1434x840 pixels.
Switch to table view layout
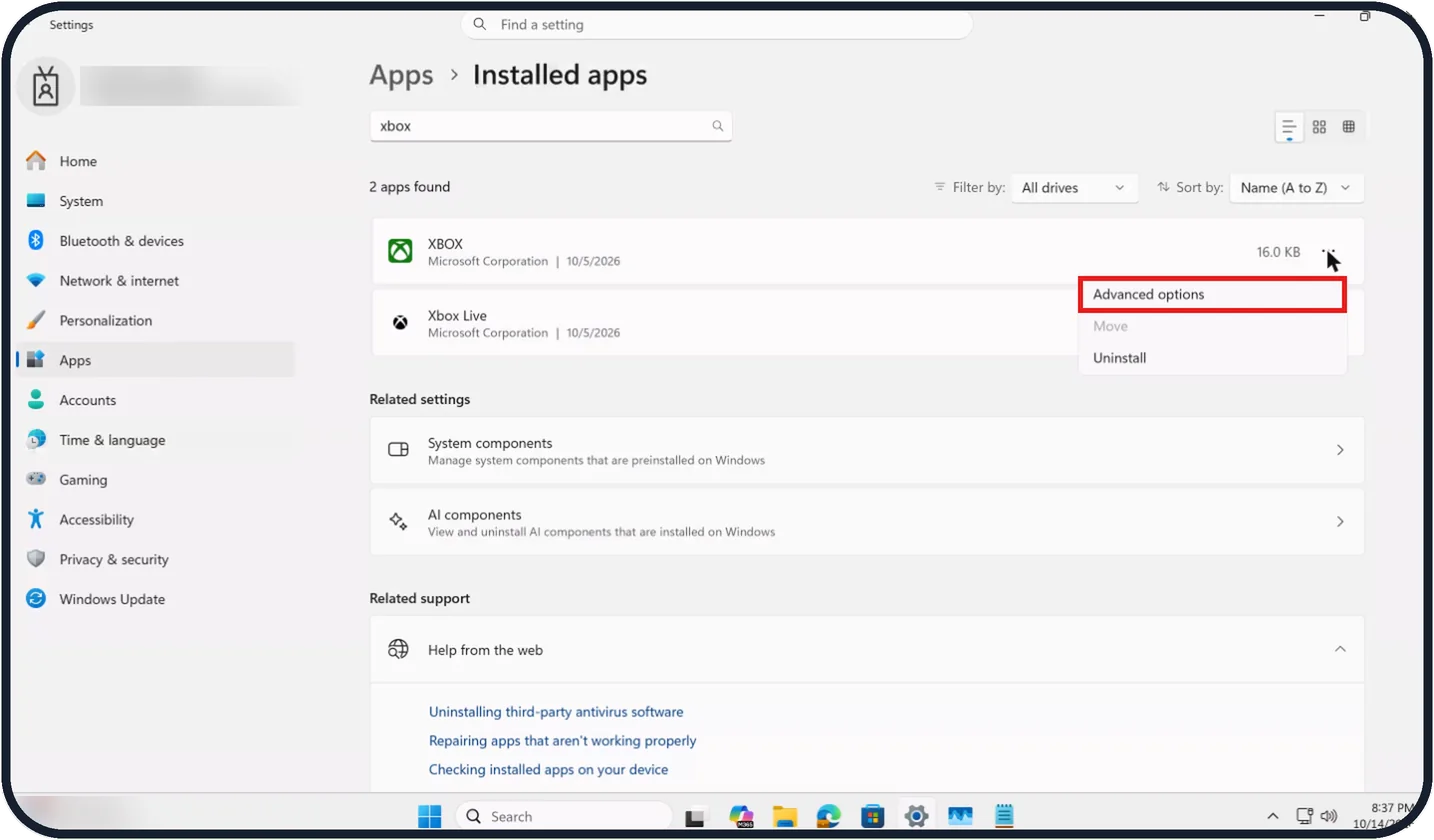(1348, 127)
